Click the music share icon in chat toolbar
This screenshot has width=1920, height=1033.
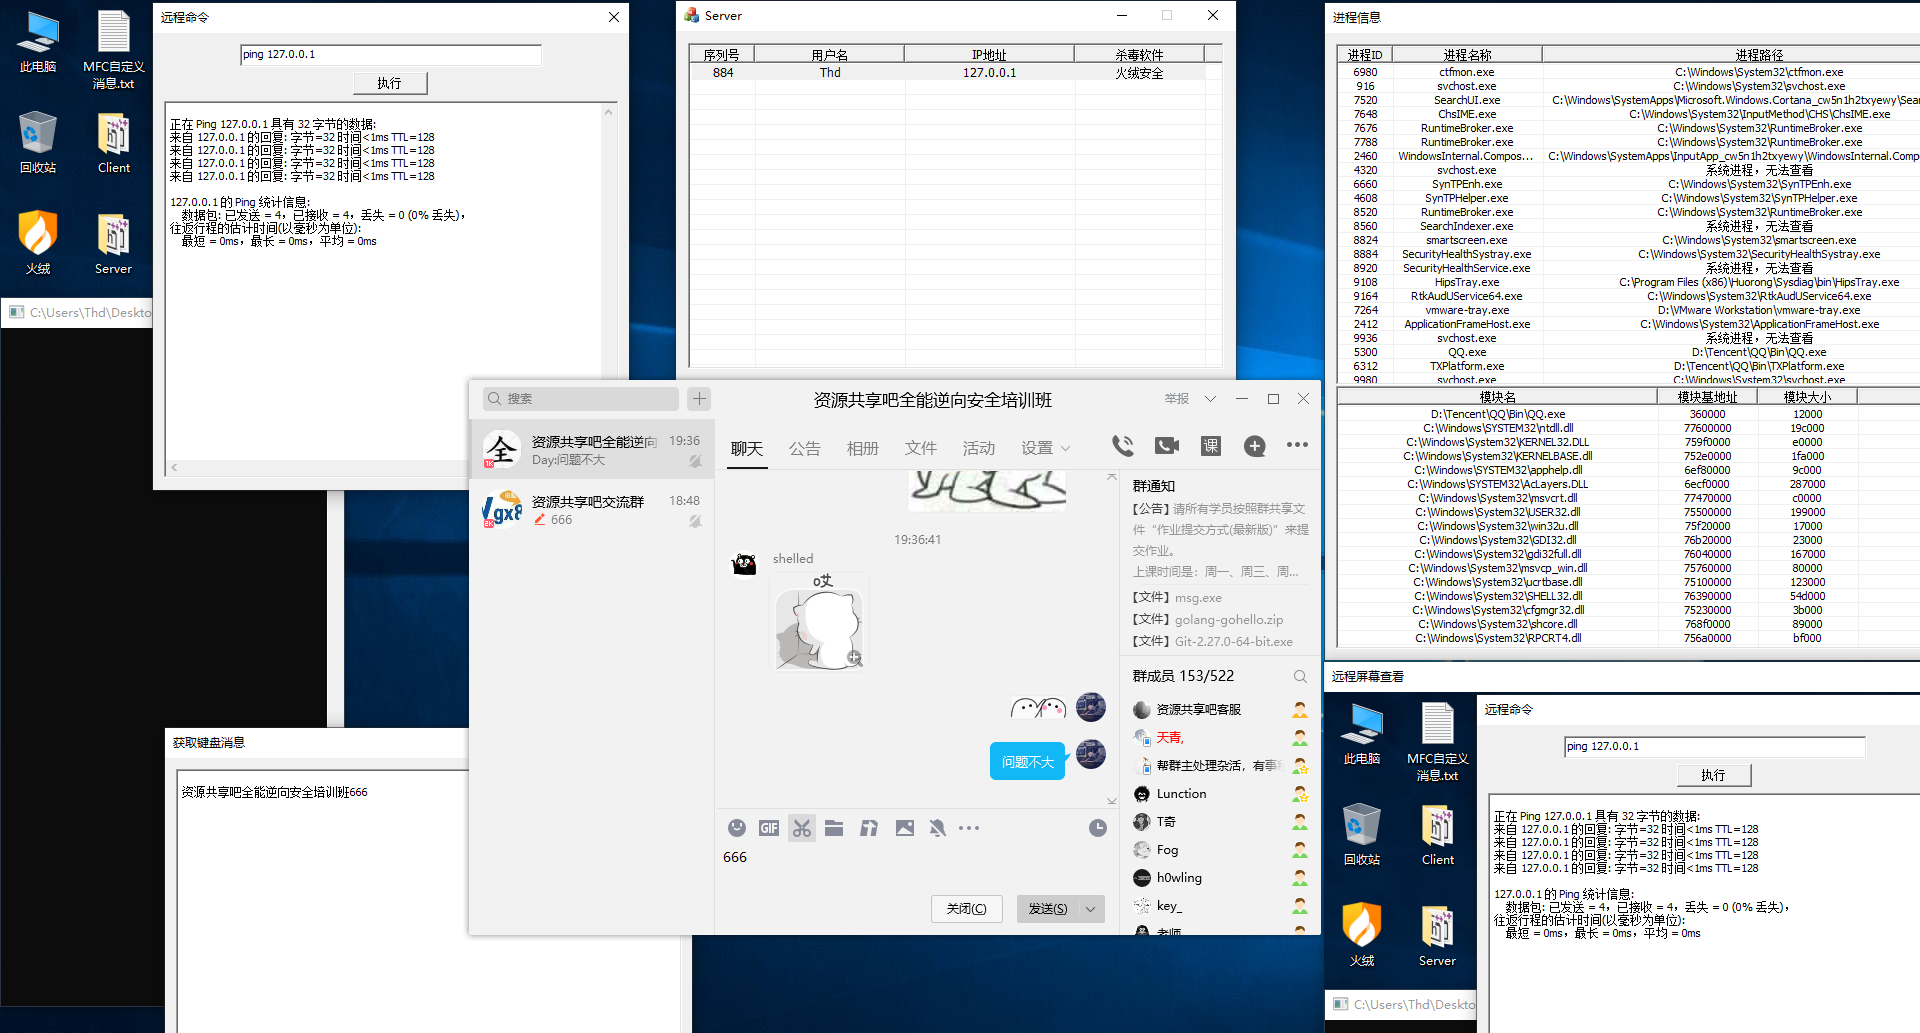point(869,828)
